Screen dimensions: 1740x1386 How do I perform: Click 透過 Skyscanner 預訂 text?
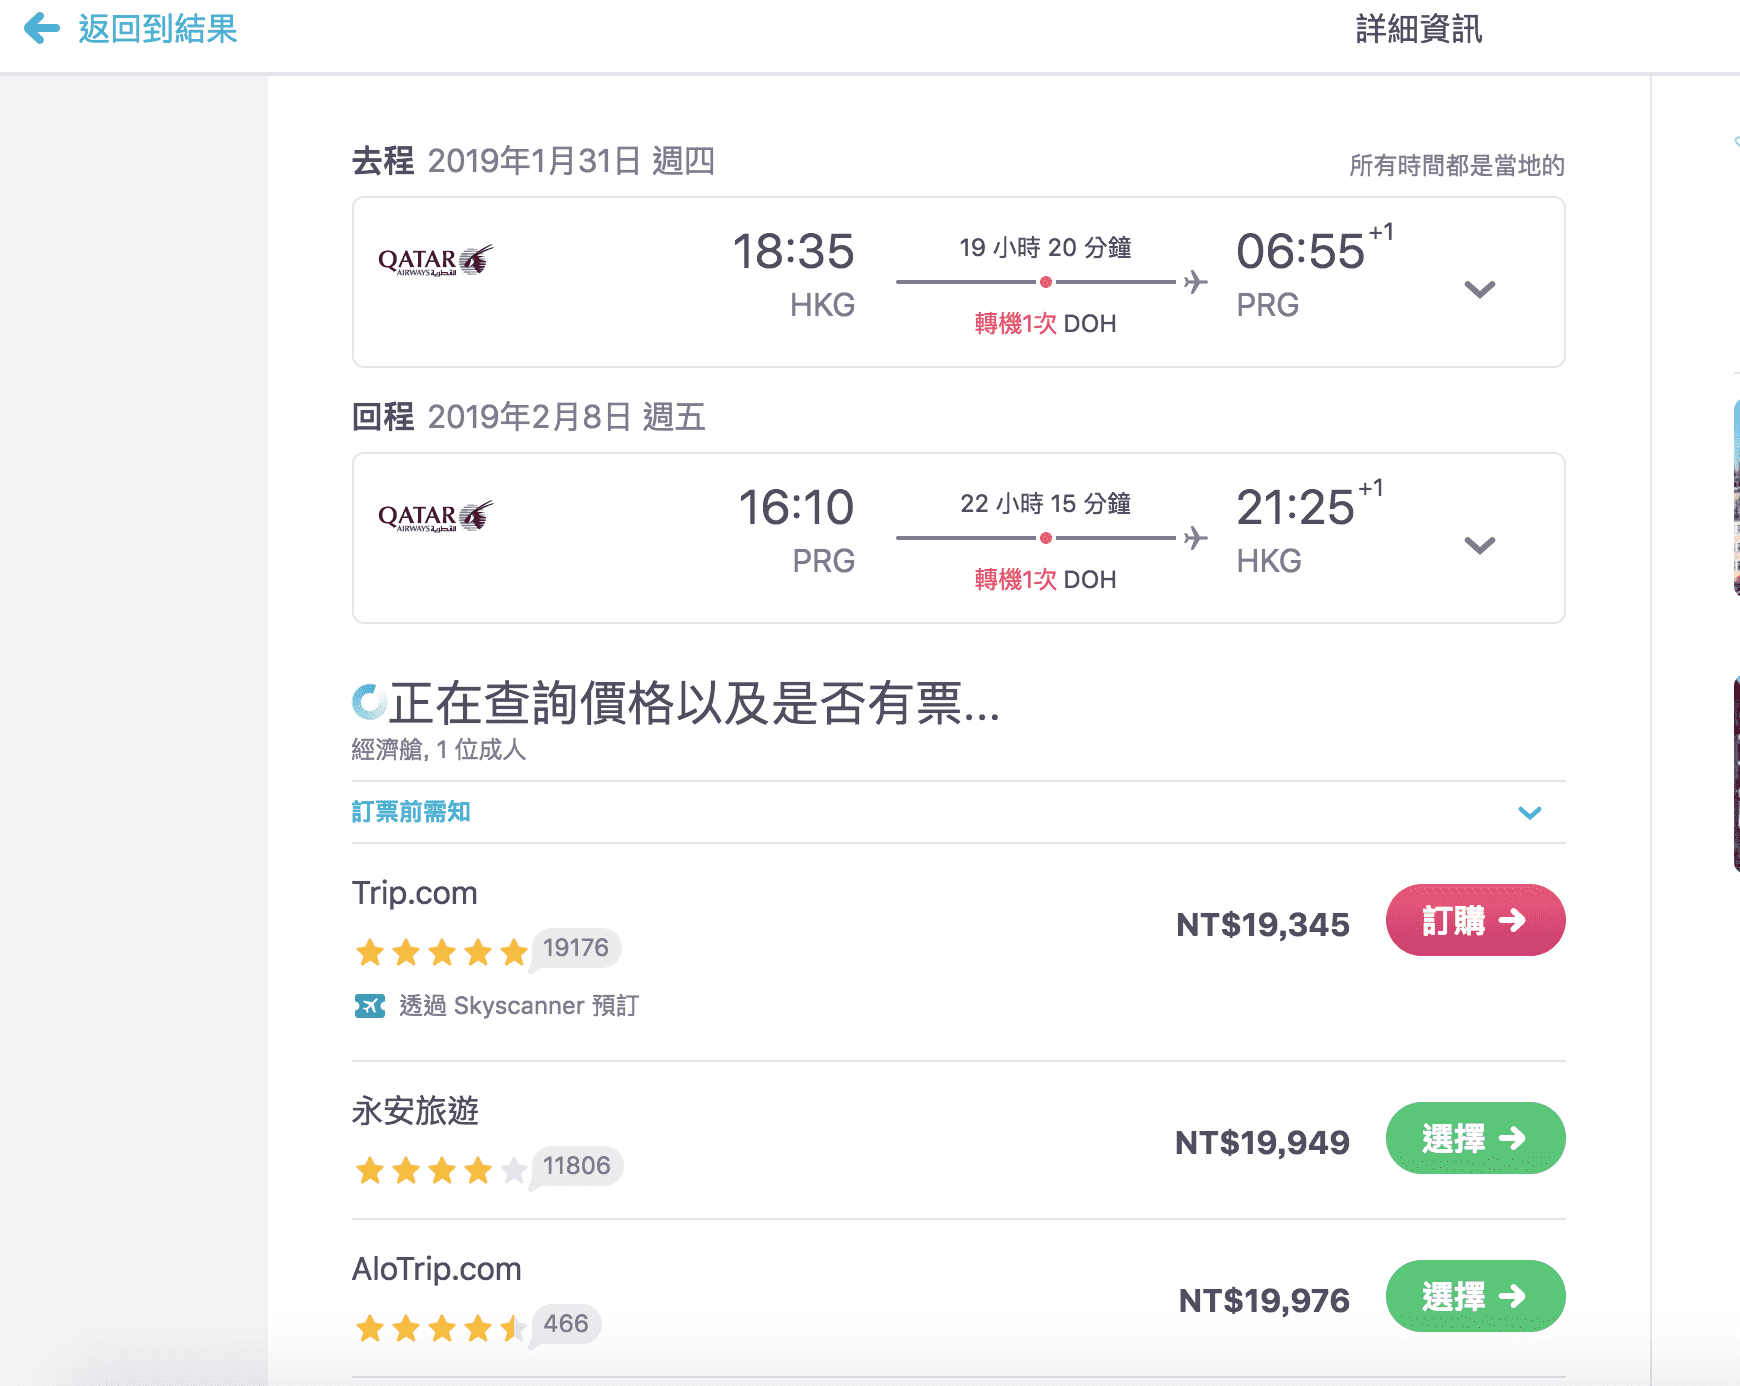pos(519,1005)
